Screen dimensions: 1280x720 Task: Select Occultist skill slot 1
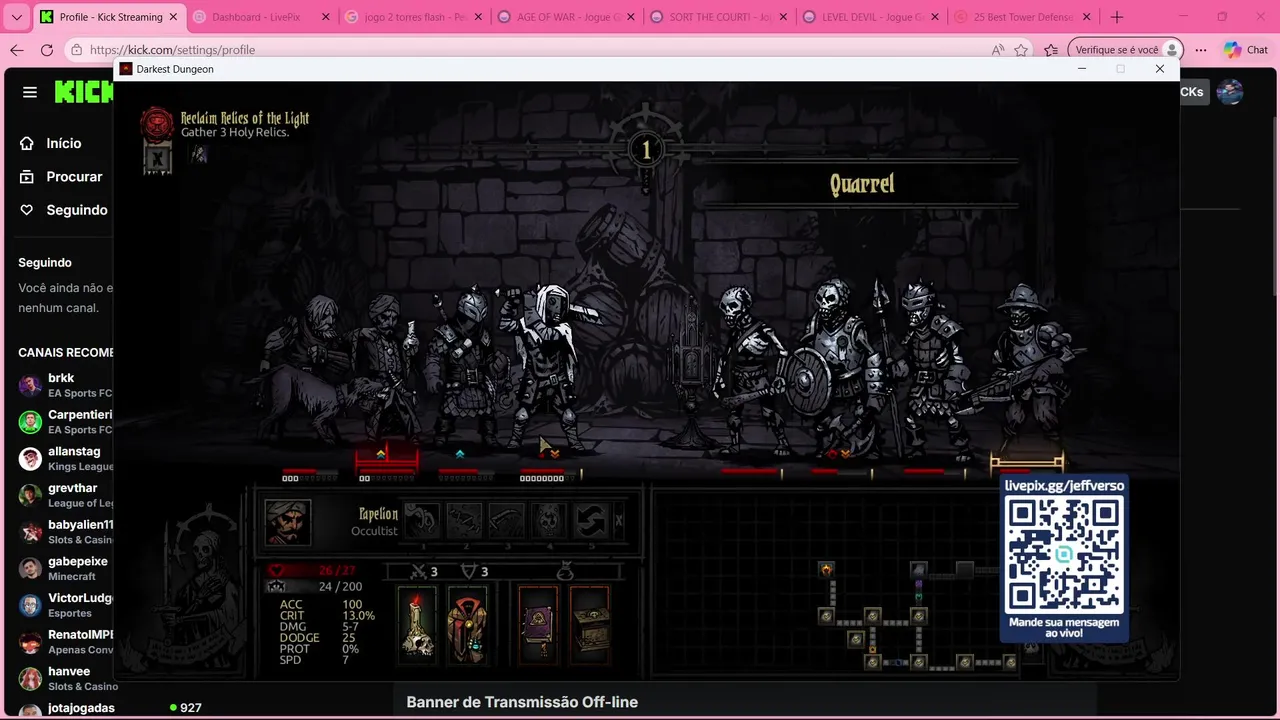[x=422, y=521]
